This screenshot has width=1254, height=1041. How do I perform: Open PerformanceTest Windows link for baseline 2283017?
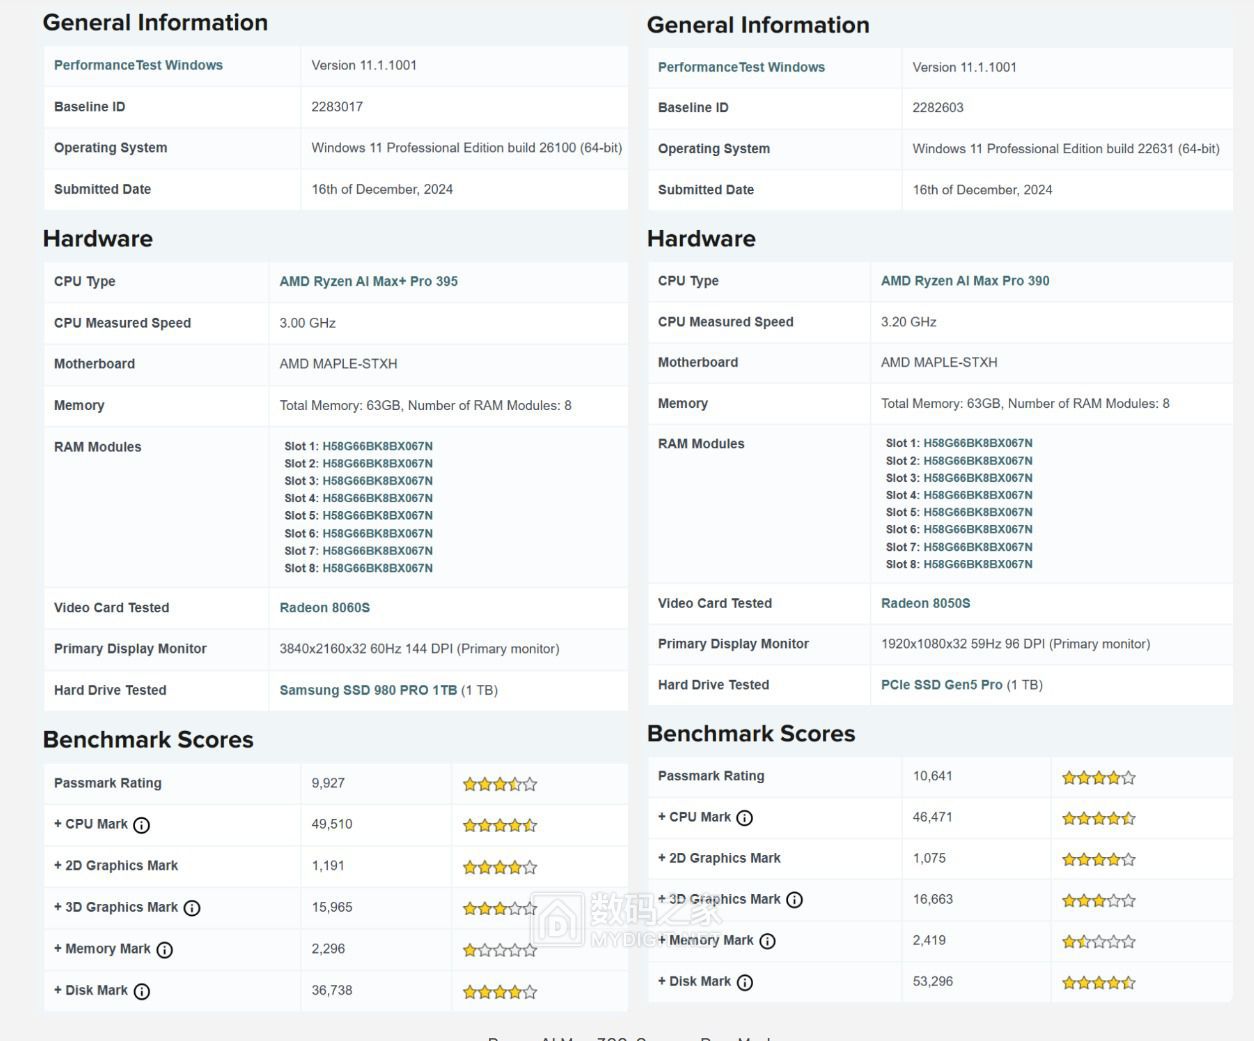point(138,65)
